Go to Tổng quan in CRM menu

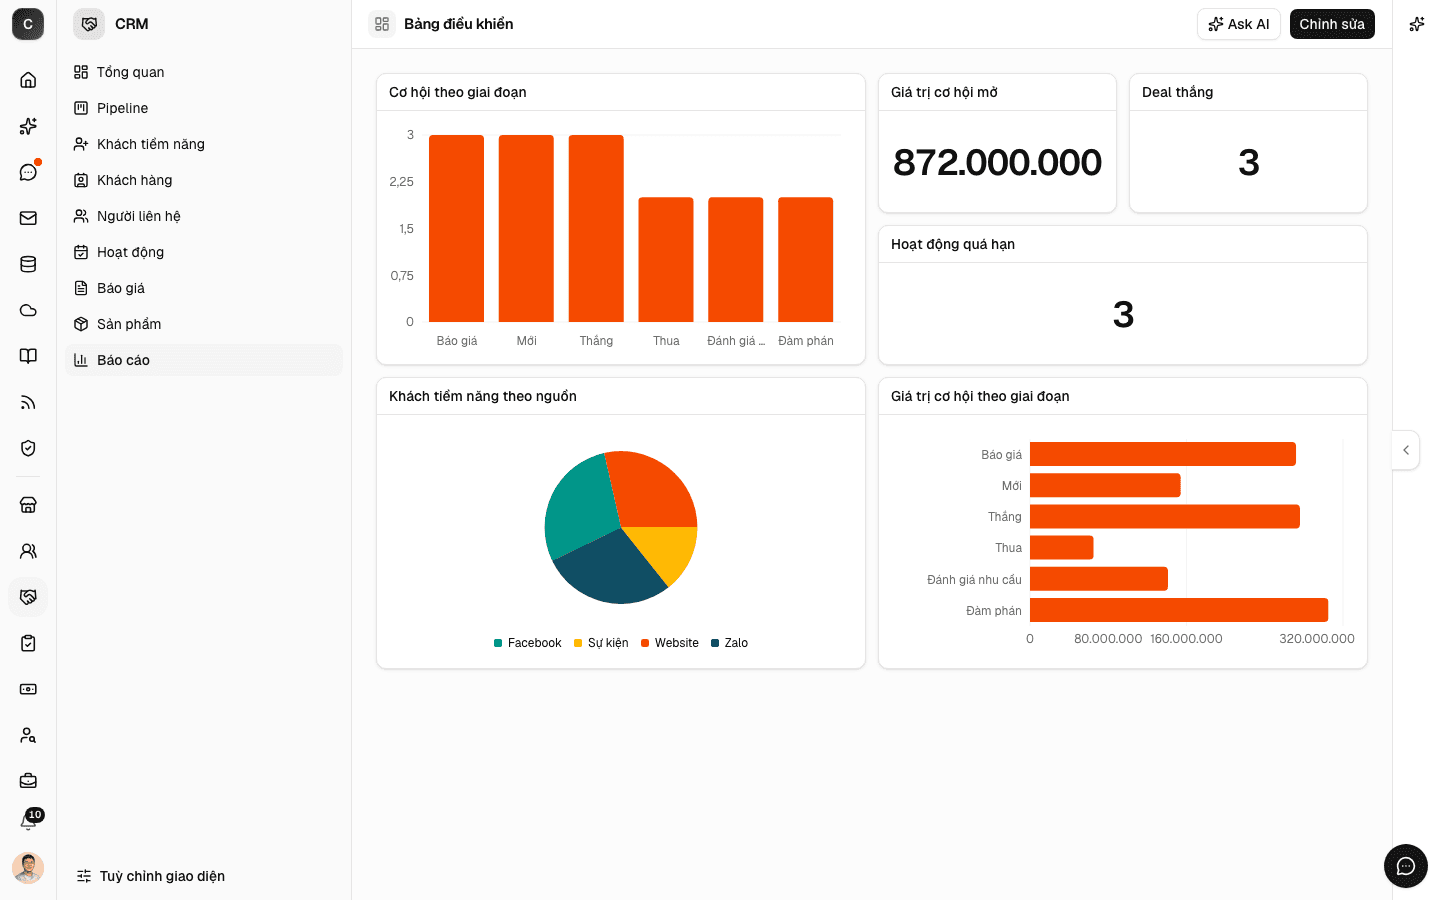[204, 72]
